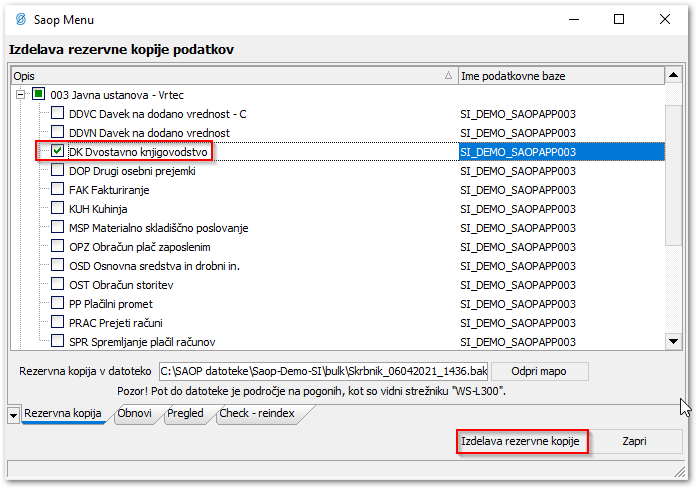697x489 pixels.
Task: Click database name cell in DDVN row
Action: click(x=518, y=133)
